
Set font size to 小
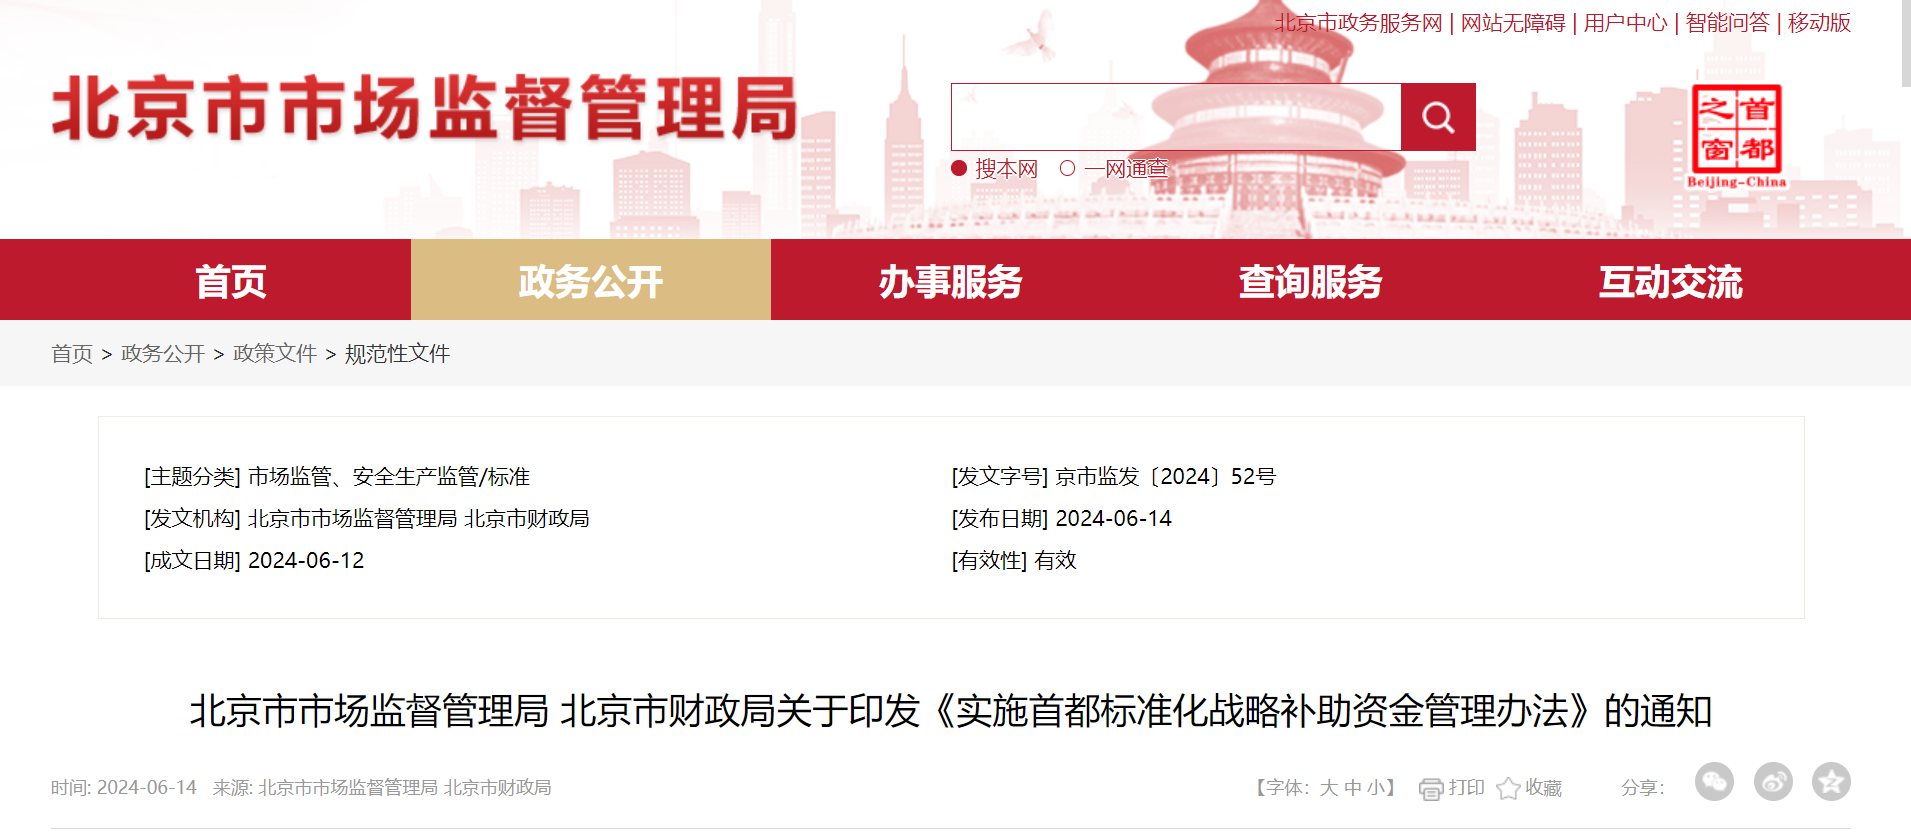1375,788
